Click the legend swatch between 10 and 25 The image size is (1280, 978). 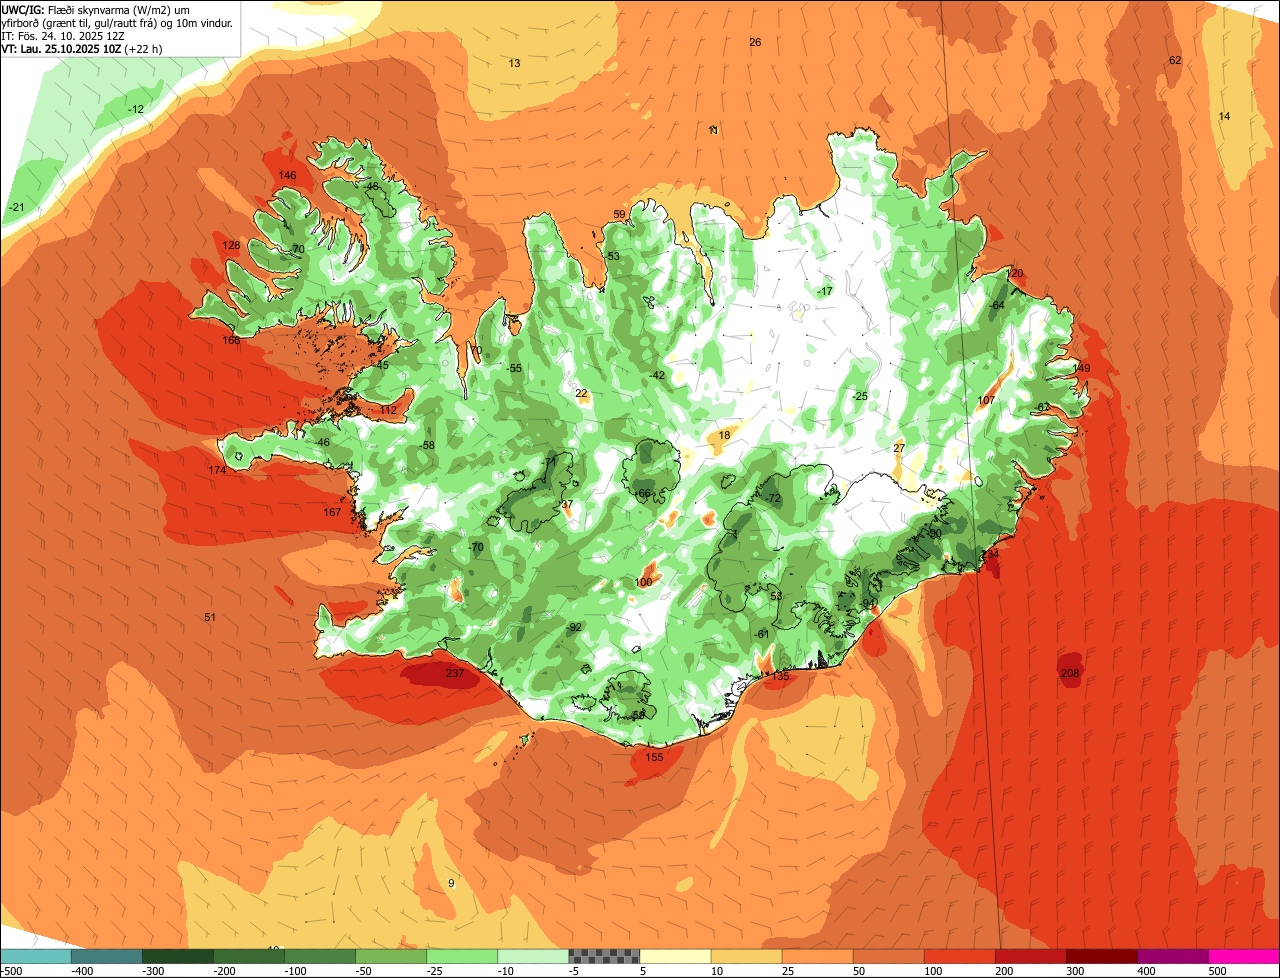tap(746, 956)
